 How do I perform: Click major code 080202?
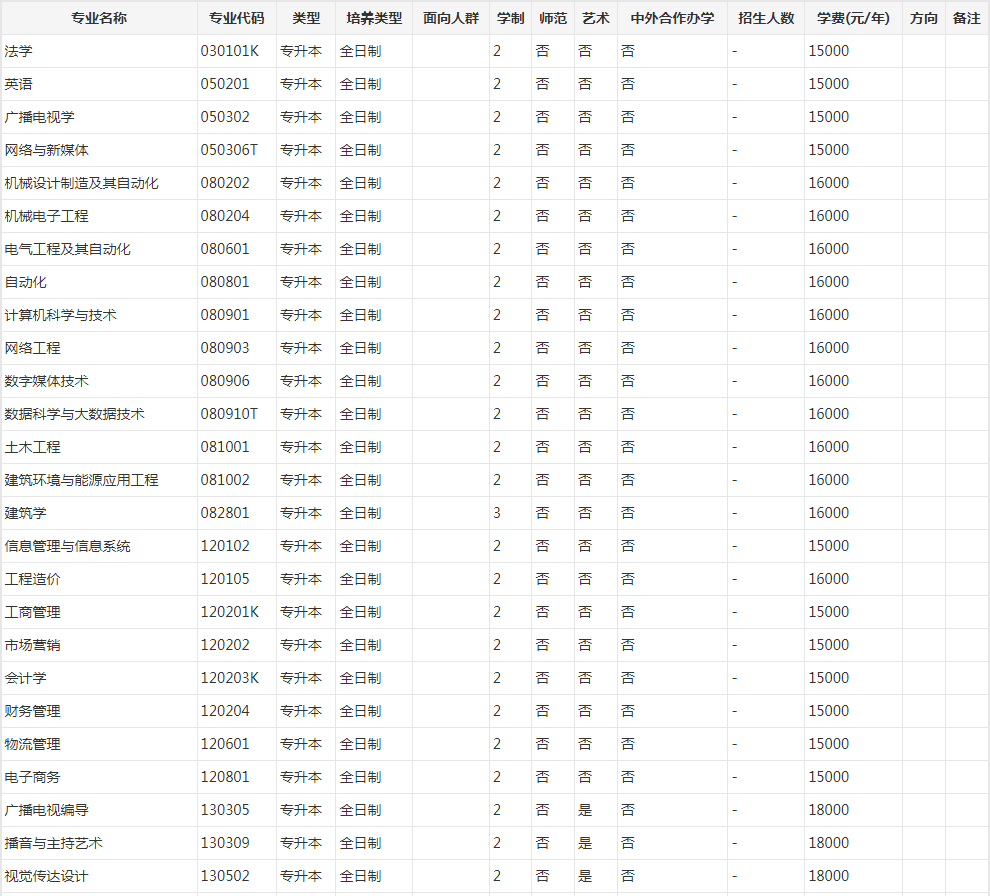click(225, 183)
